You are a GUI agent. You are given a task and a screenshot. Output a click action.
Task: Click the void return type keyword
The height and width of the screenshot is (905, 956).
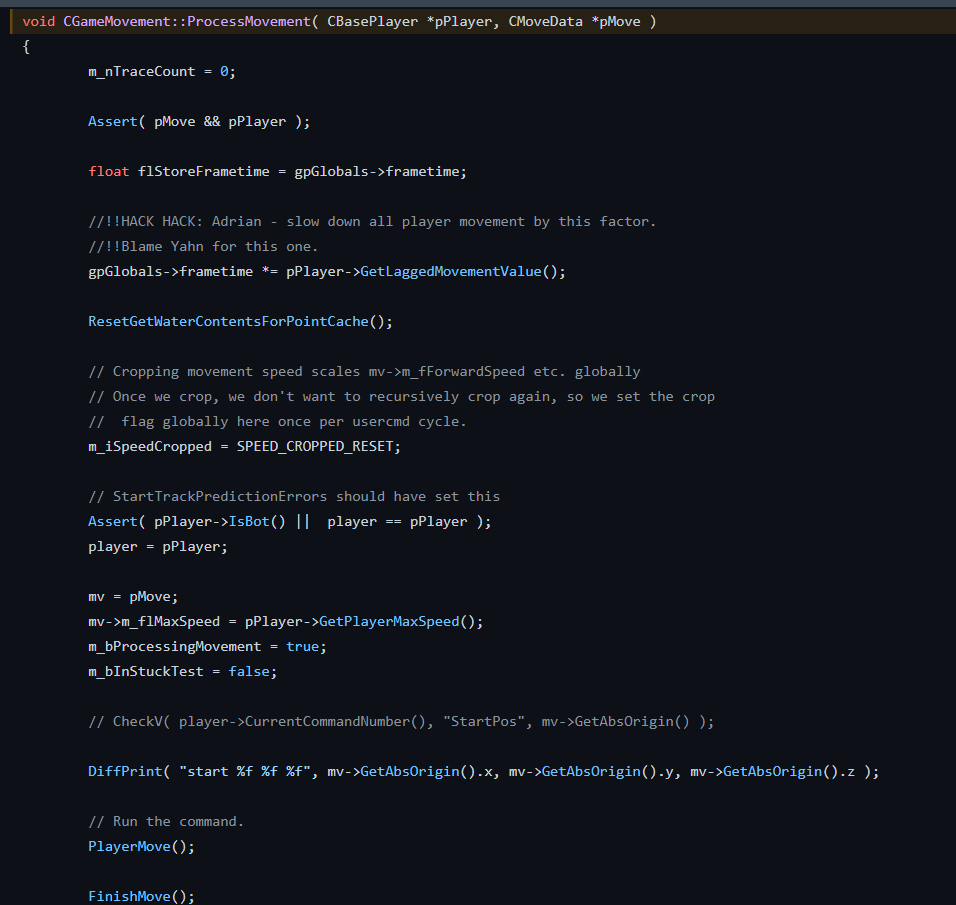coord(39,21)
